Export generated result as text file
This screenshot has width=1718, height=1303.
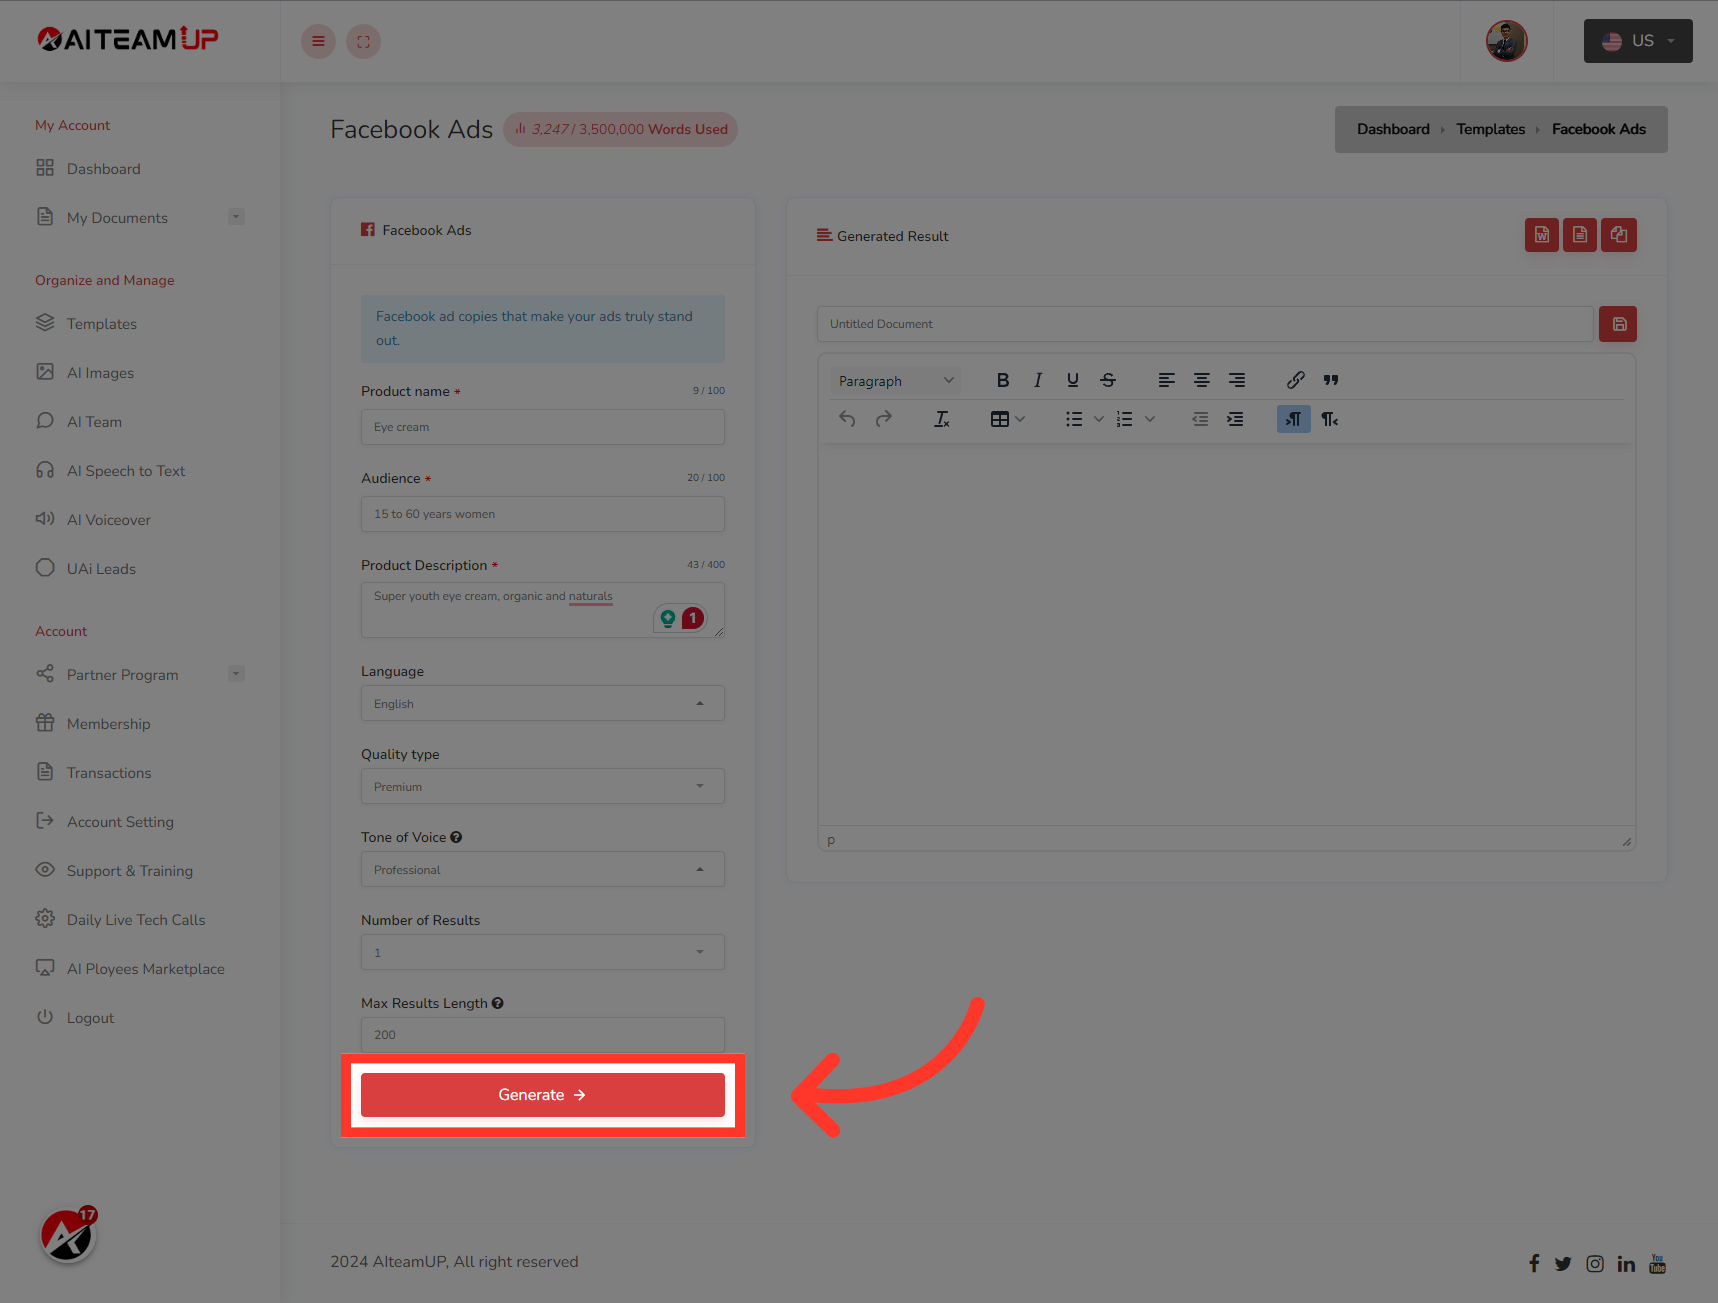[x=1580, y=235]
